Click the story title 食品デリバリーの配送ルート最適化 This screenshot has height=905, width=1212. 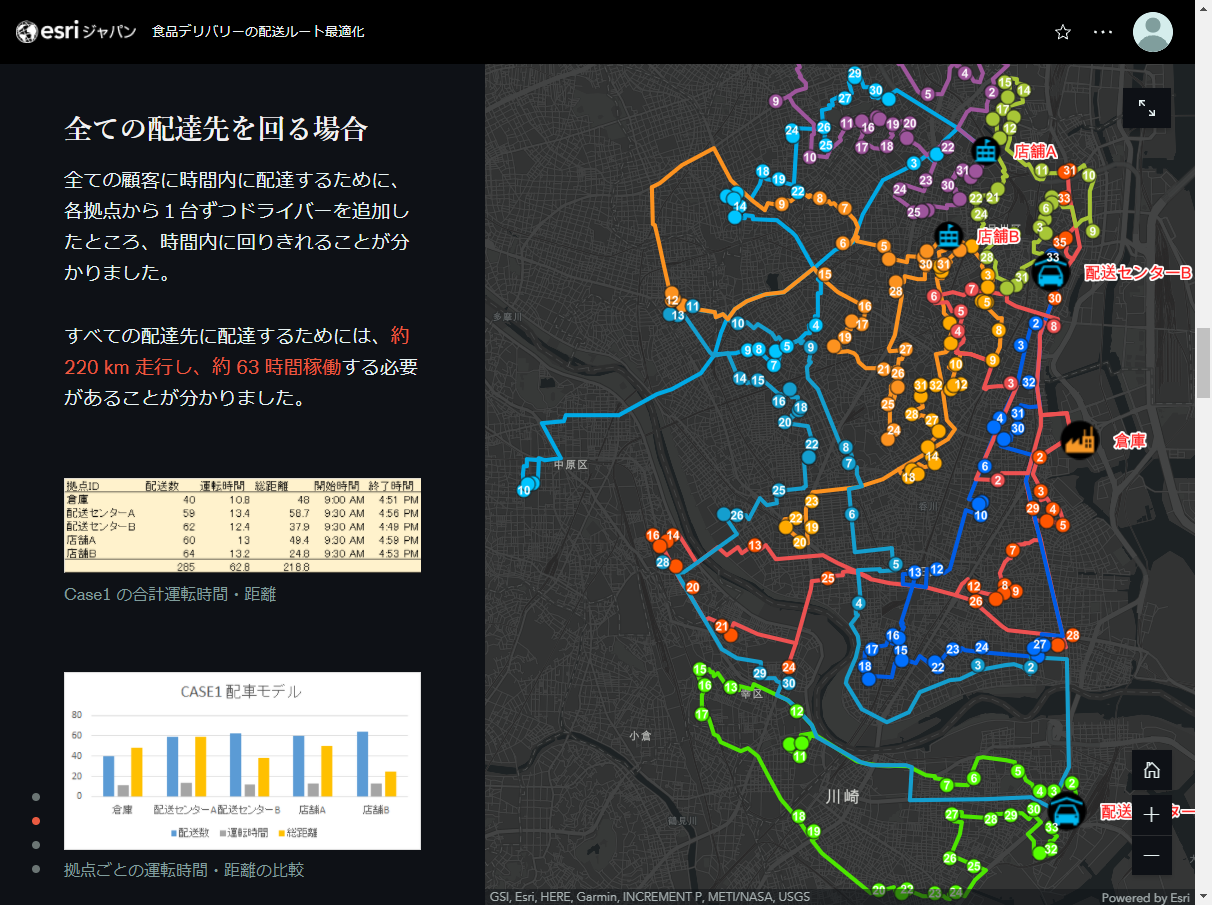(x=258, y=32)
